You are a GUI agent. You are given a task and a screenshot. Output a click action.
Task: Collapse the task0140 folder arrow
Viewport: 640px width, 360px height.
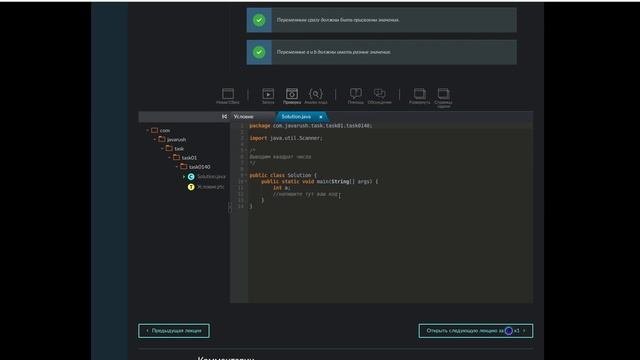177,167
